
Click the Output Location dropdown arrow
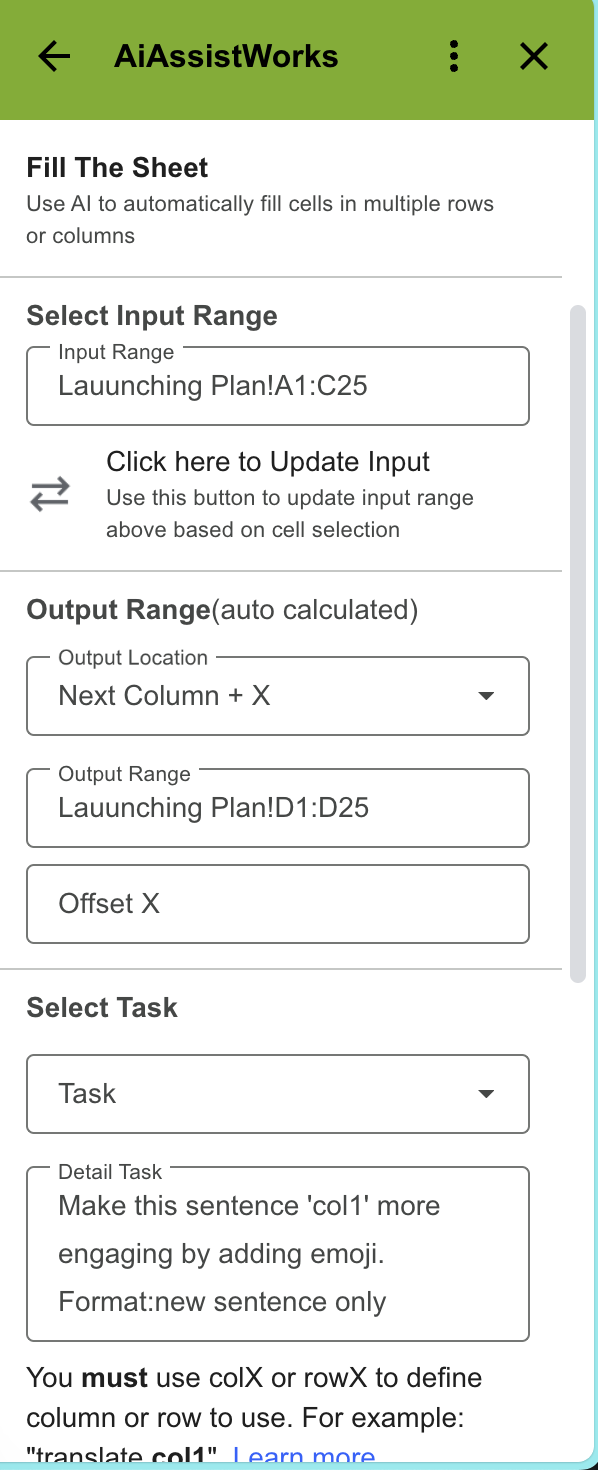(487, 695)
